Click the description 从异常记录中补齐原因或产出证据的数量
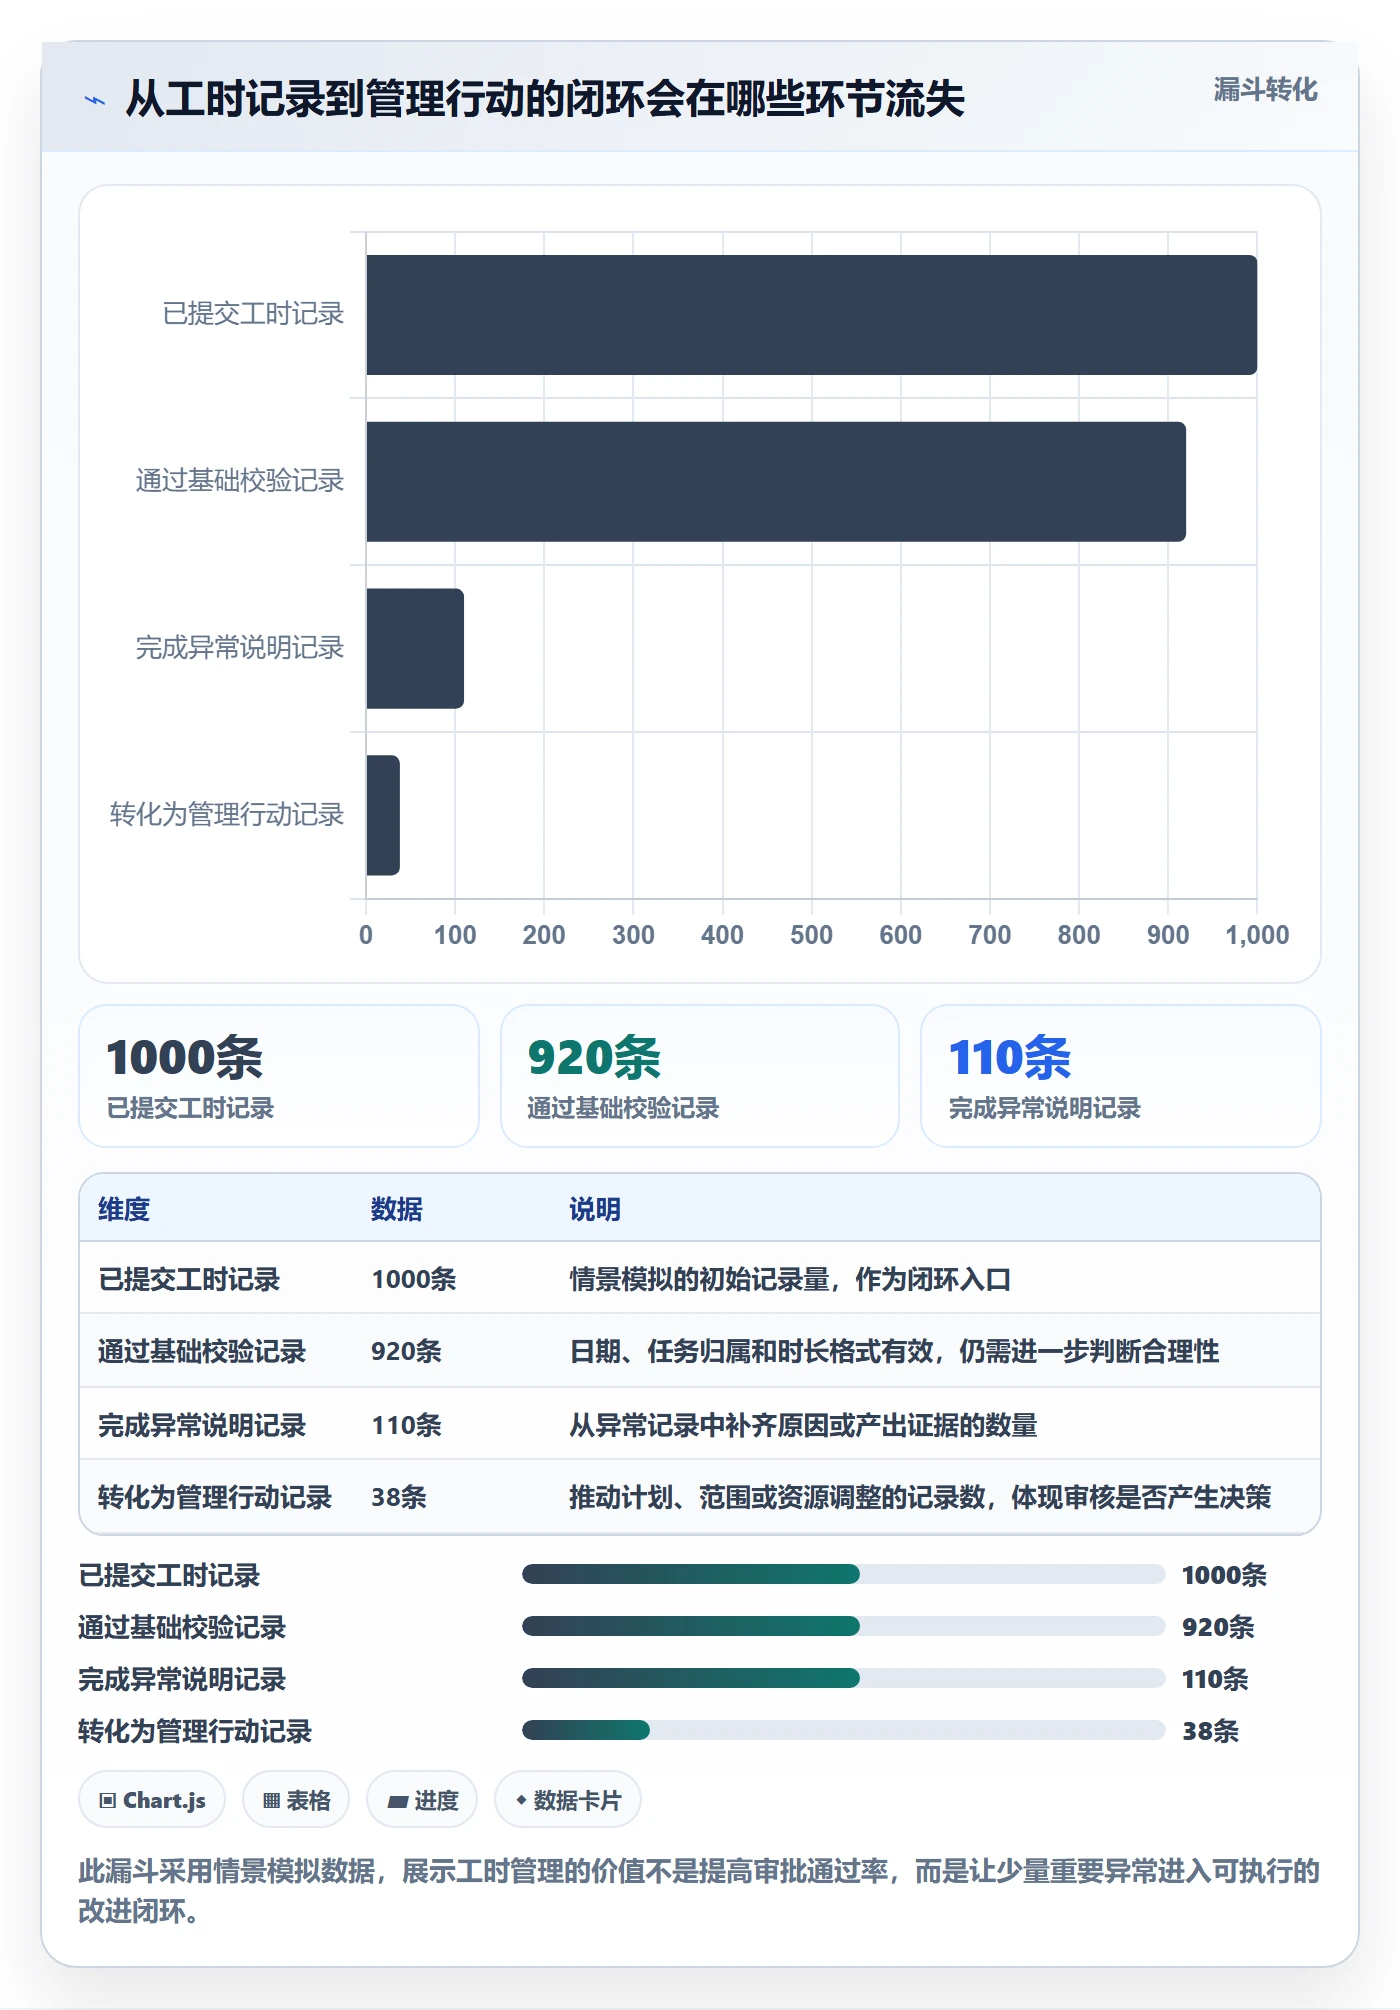 click(x=803, y=1426)
